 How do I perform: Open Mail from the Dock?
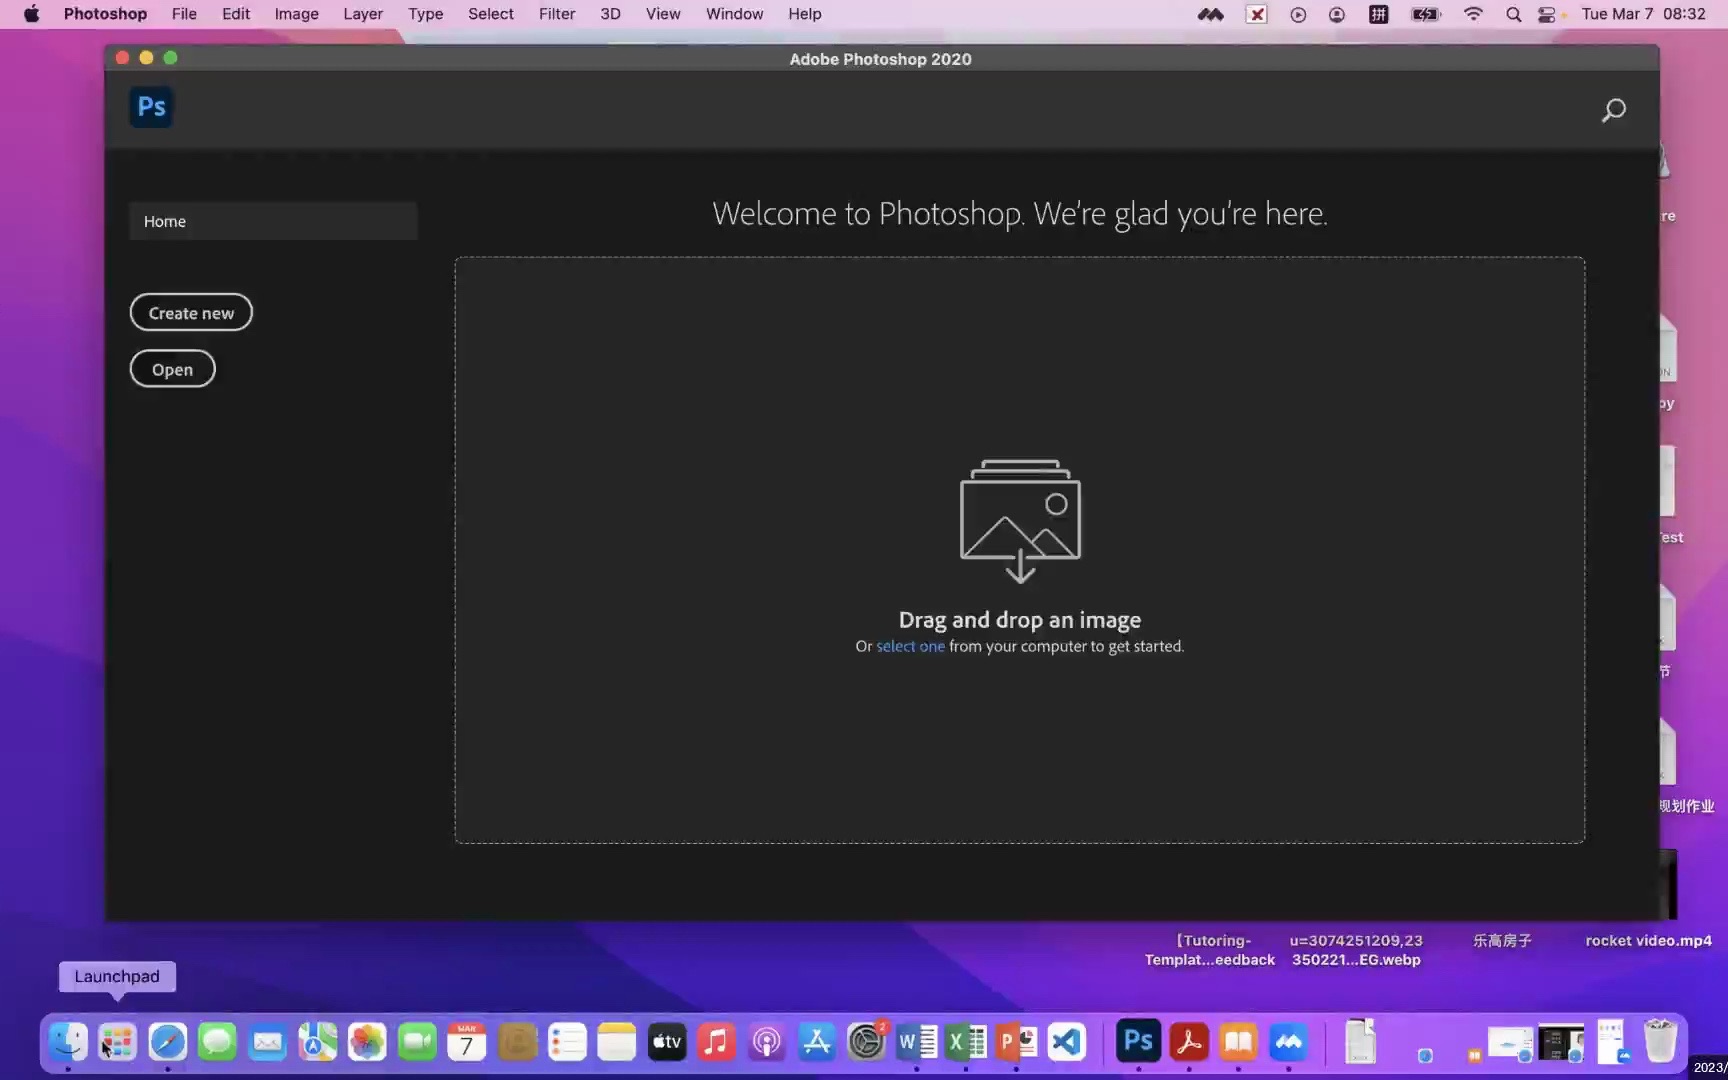click(x=267, y=1042)
